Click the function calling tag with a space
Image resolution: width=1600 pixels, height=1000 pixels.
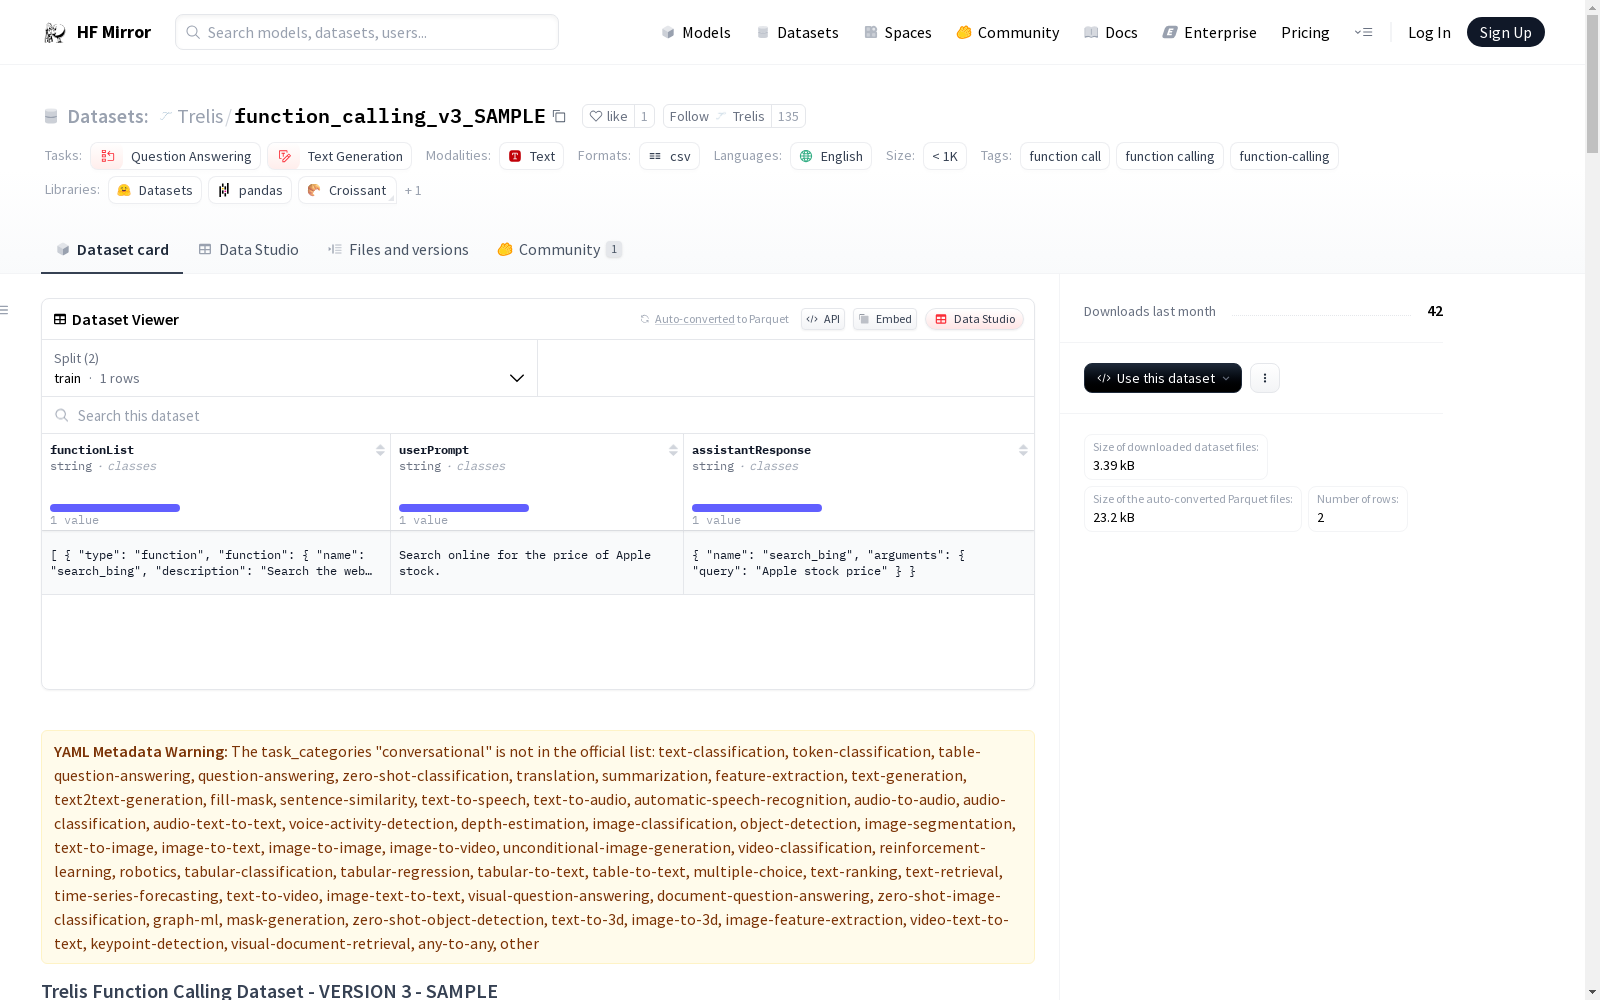(1170, 156)
